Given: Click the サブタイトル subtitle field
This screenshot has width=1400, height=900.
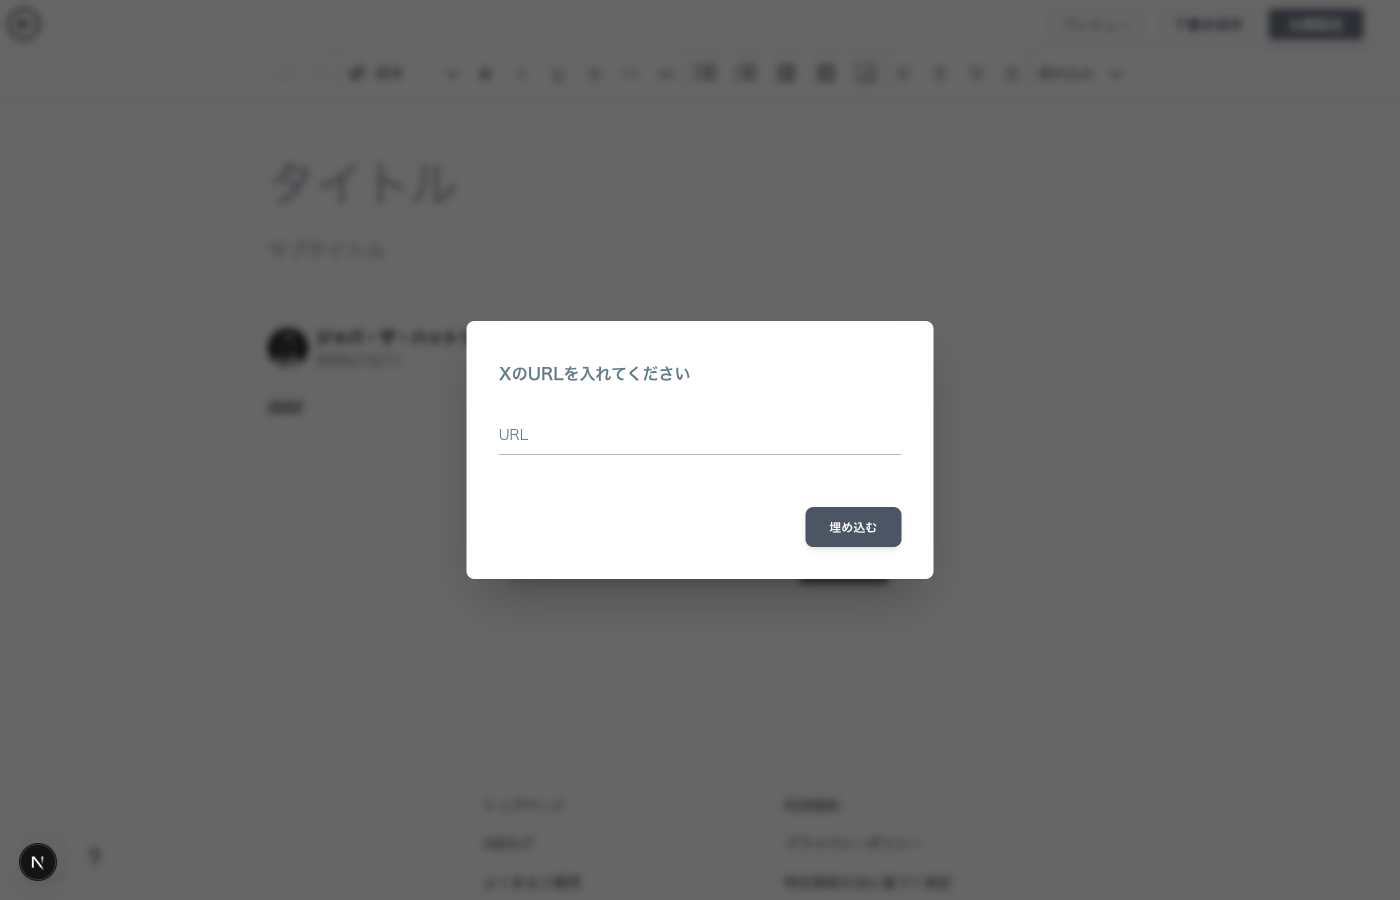Looking at the screenshot, I should pos(327,250).
